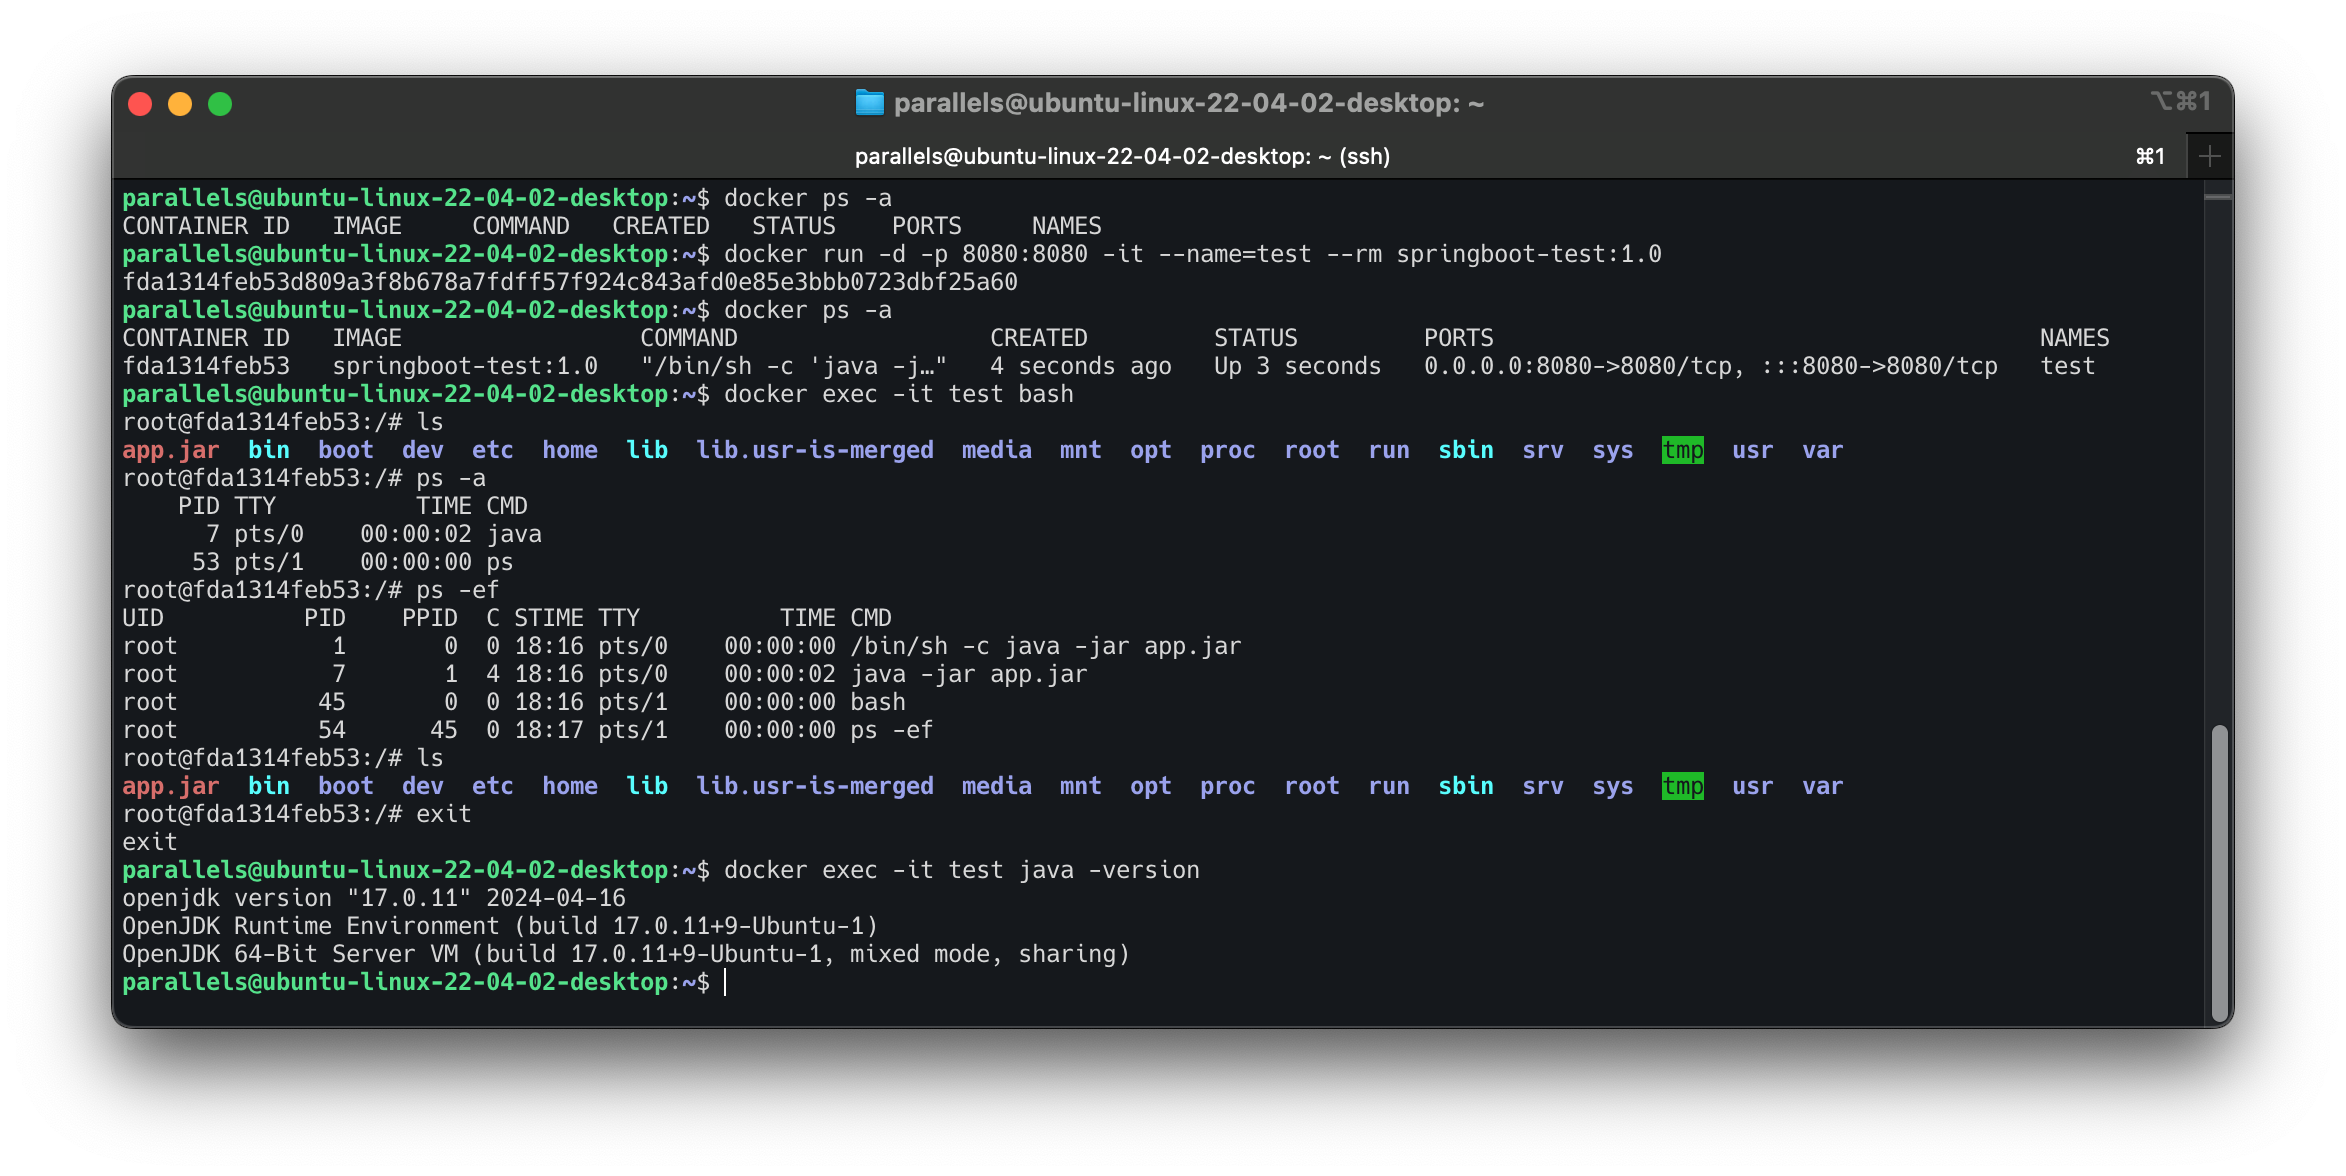Click highlighted tmp in first ls output

1682,450
